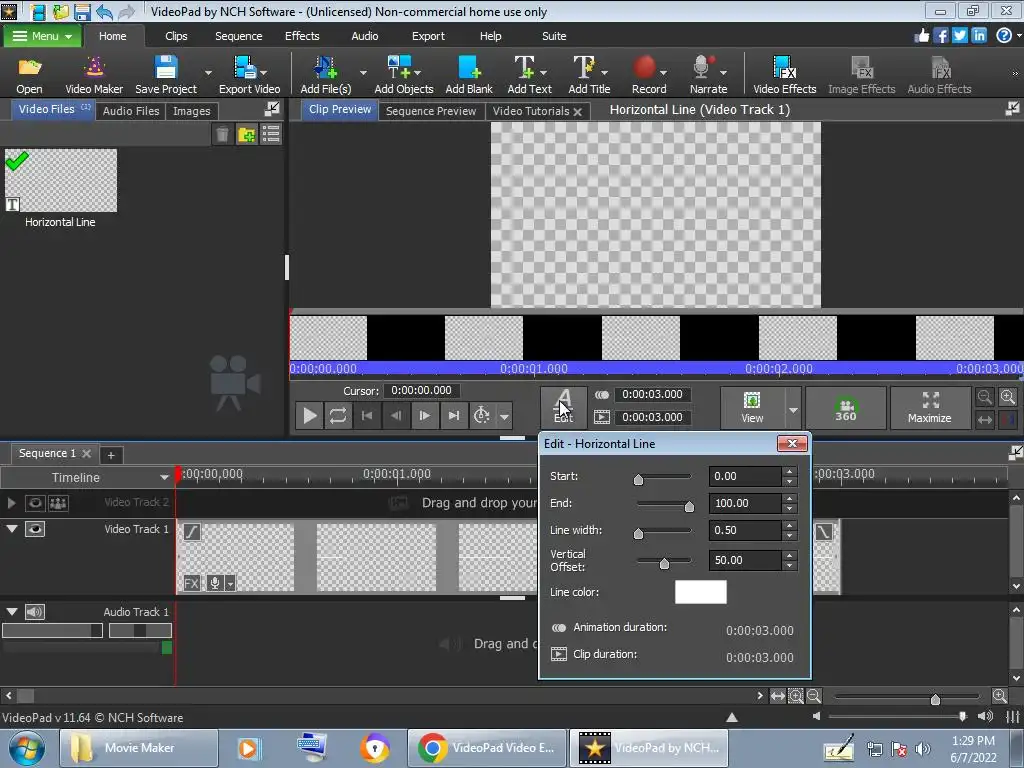Click the Line width slider handle
The image size is (1024, 768).
(639, 534)
